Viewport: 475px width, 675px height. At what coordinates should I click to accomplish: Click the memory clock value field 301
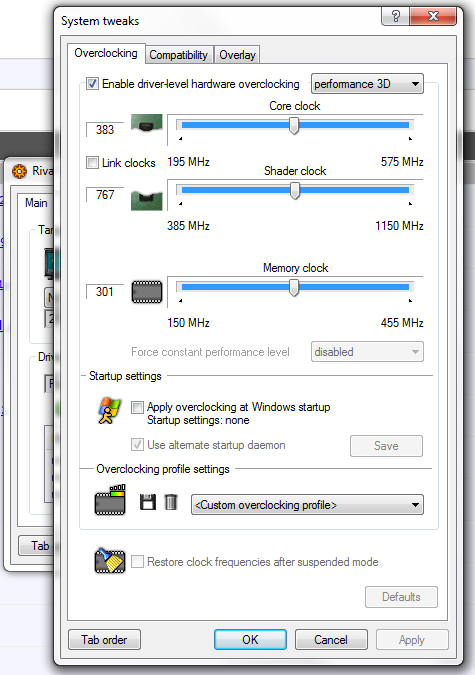[105, 292]
